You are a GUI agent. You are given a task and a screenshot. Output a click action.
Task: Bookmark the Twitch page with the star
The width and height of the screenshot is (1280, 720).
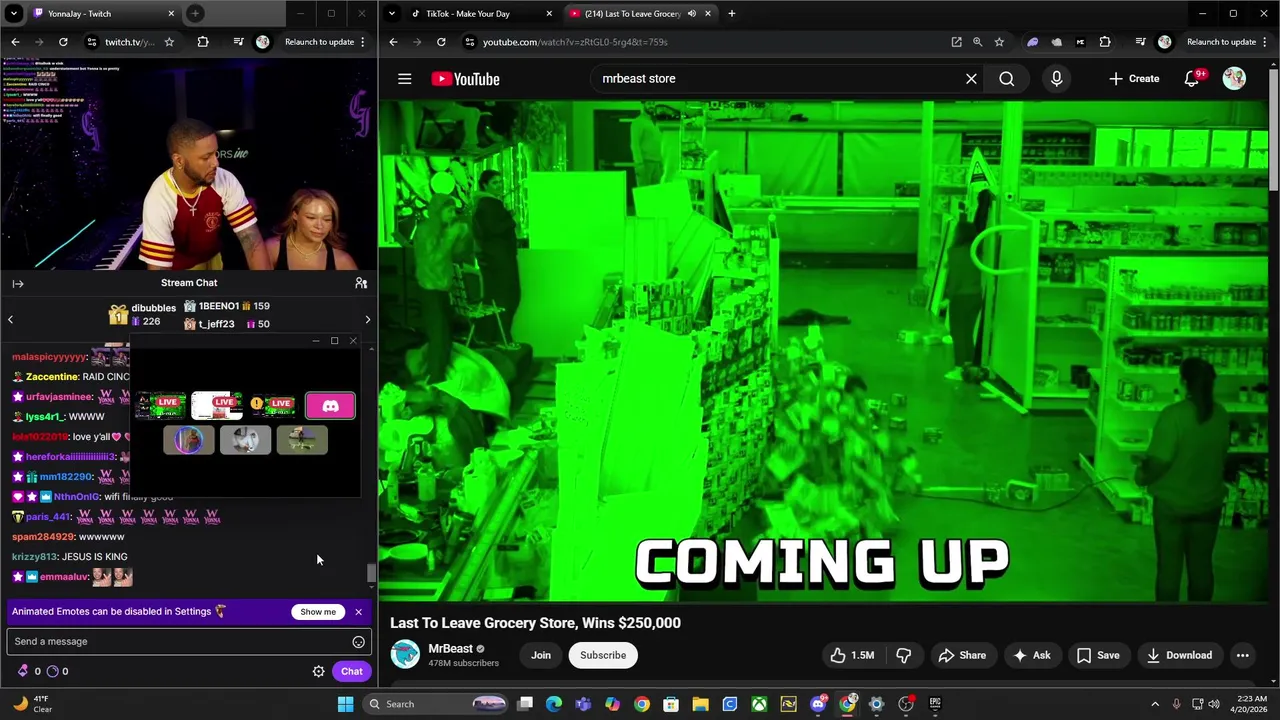point(169,42)
